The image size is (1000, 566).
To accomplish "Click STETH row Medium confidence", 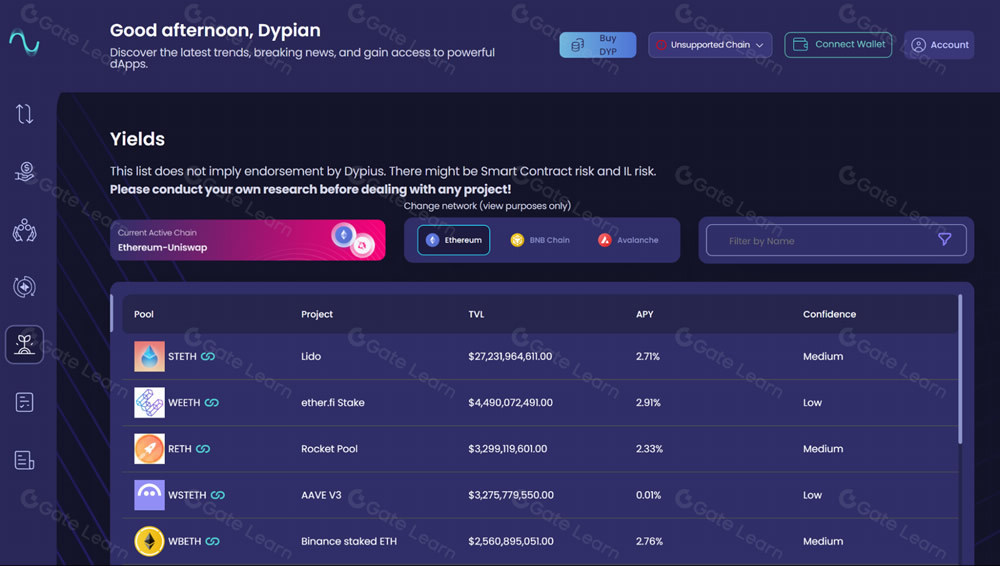I will [x=823, y=356].
